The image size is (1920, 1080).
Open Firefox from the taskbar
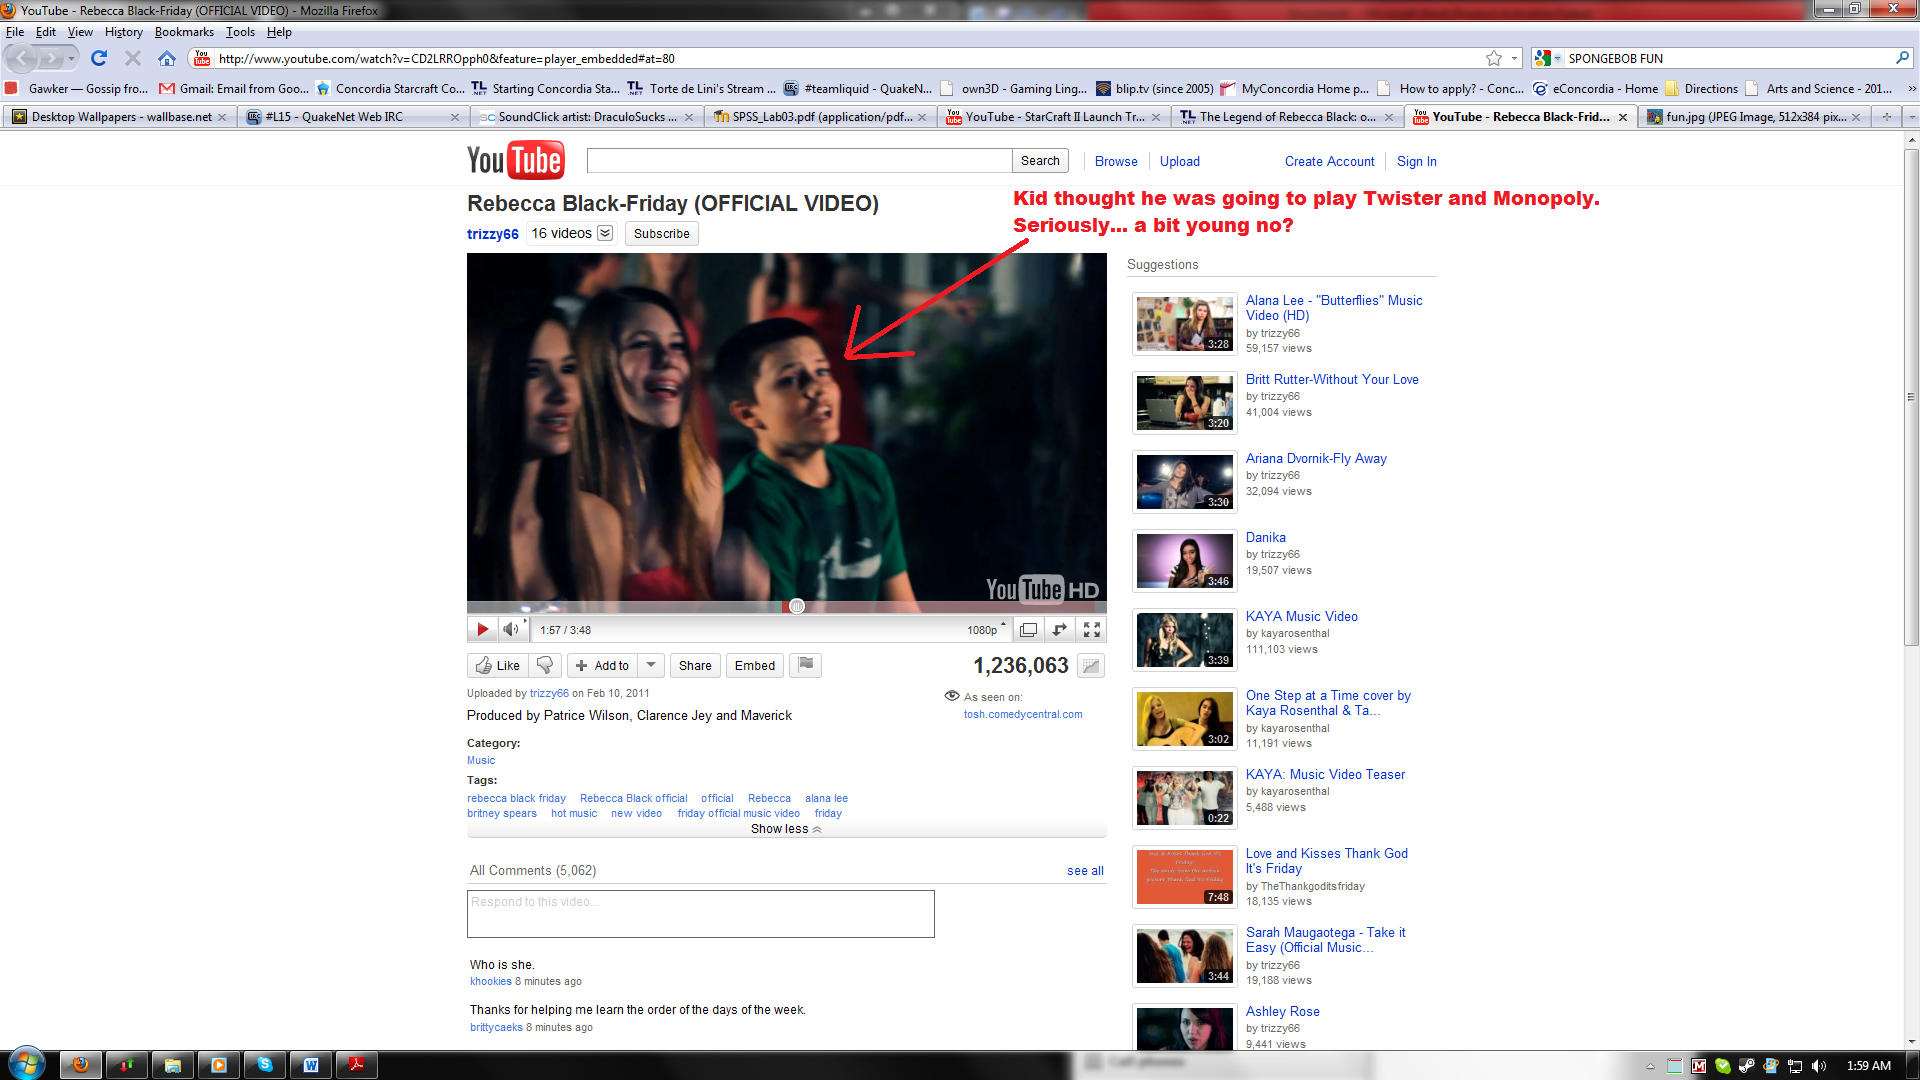81,1065
